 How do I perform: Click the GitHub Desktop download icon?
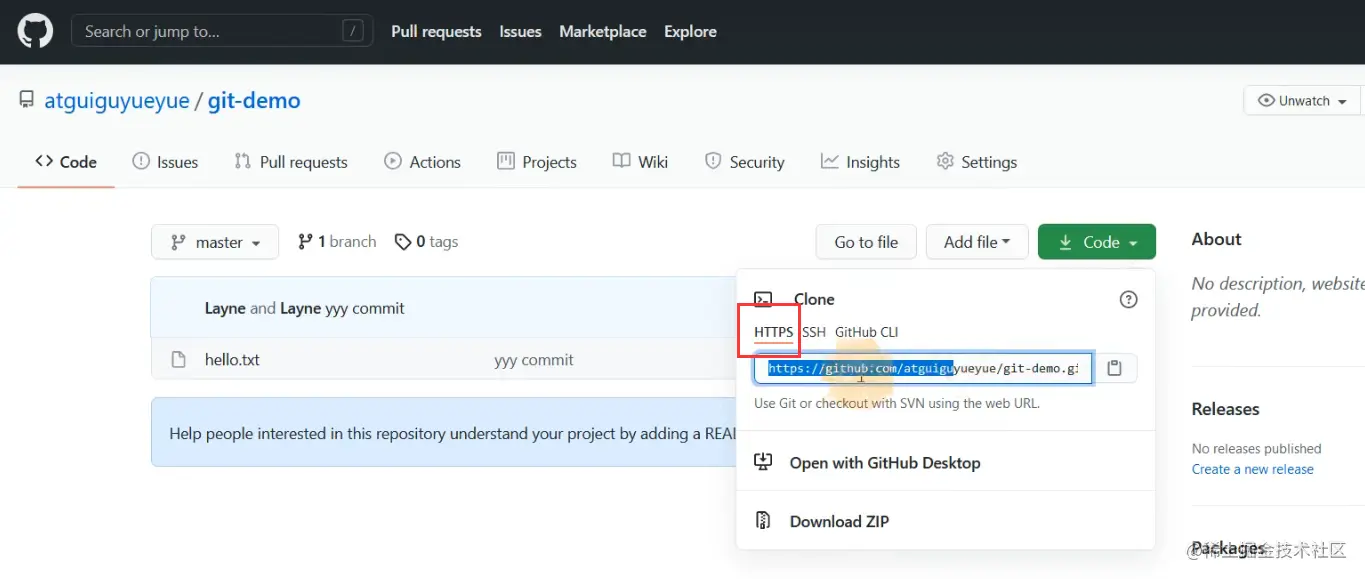(x=763, y=462)
